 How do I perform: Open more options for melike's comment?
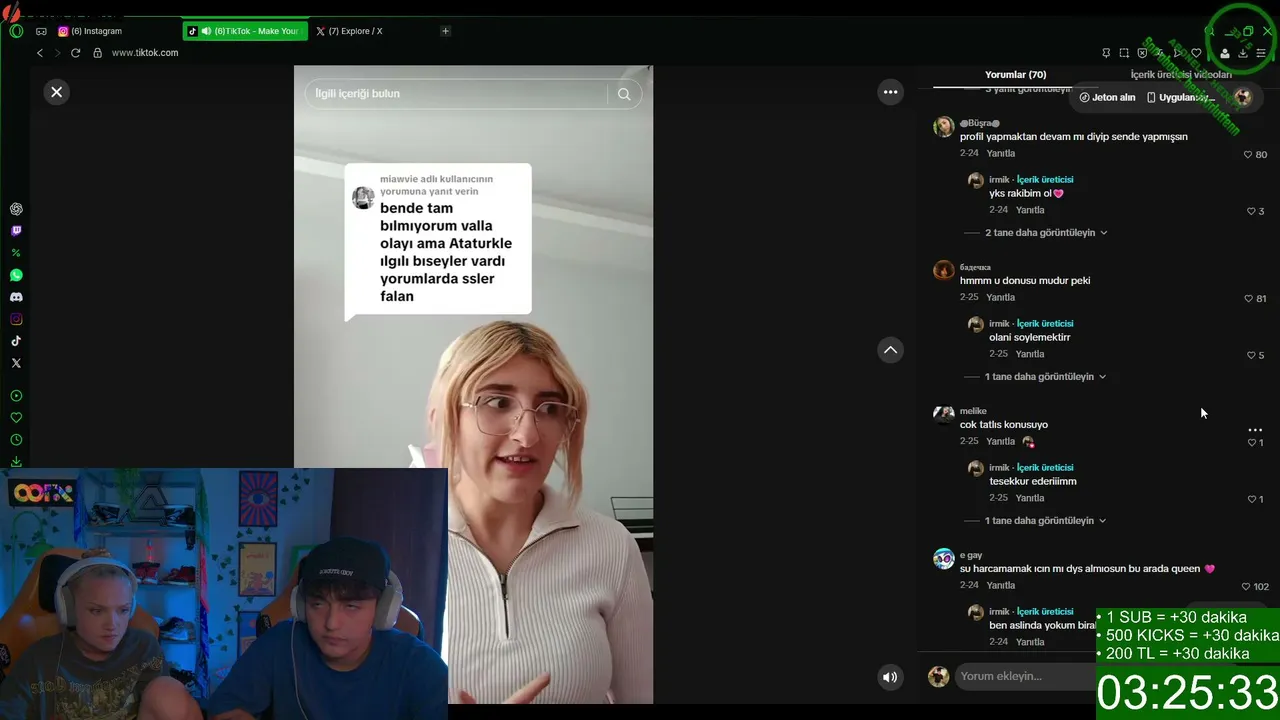[x=1255, y=430]
